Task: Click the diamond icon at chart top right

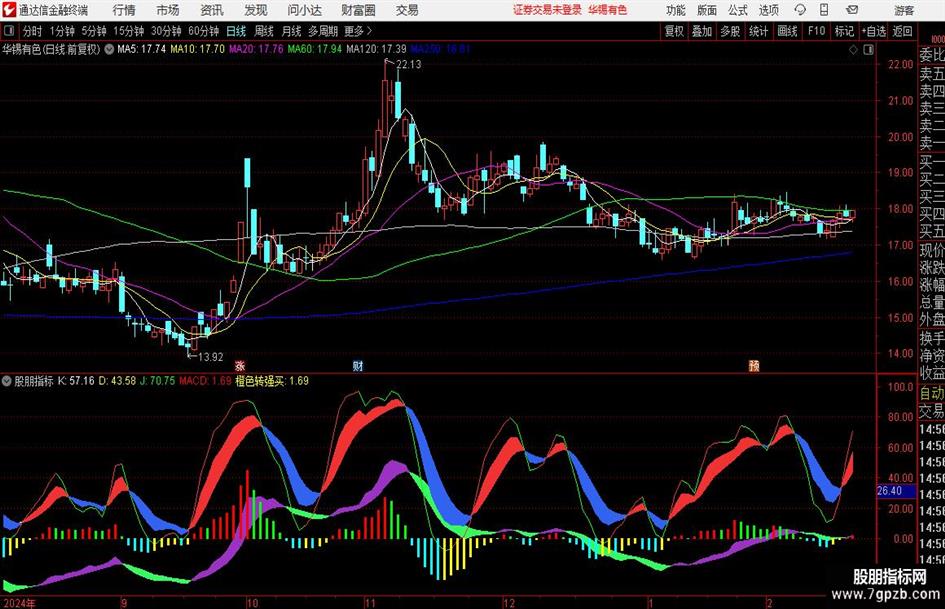Action: click(x=853, y=50)
